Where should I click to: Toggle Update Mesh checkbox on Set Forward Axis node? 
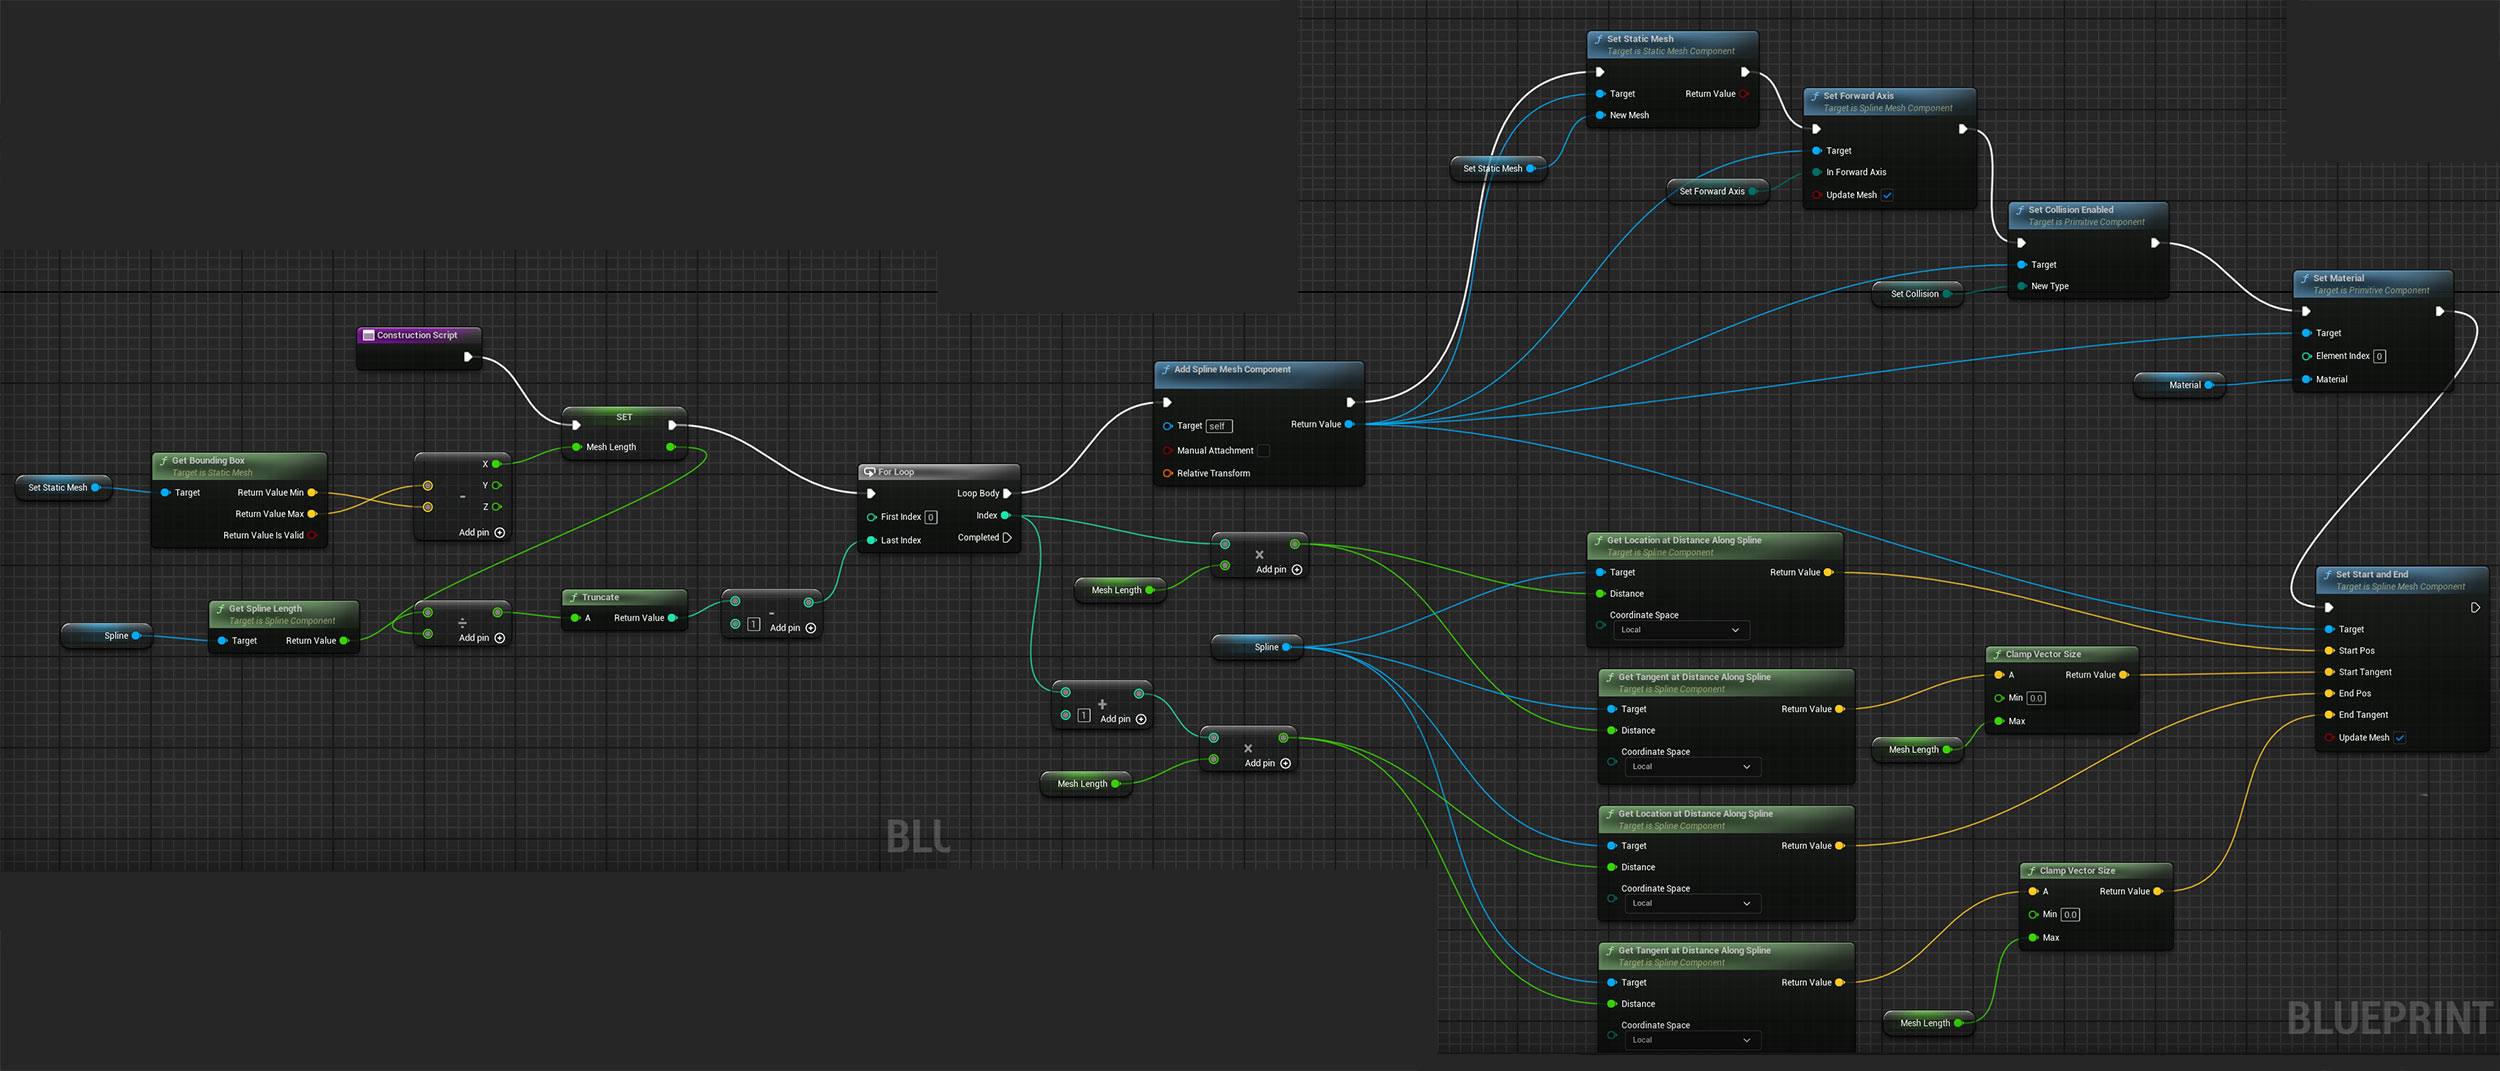coord(1887,195)
